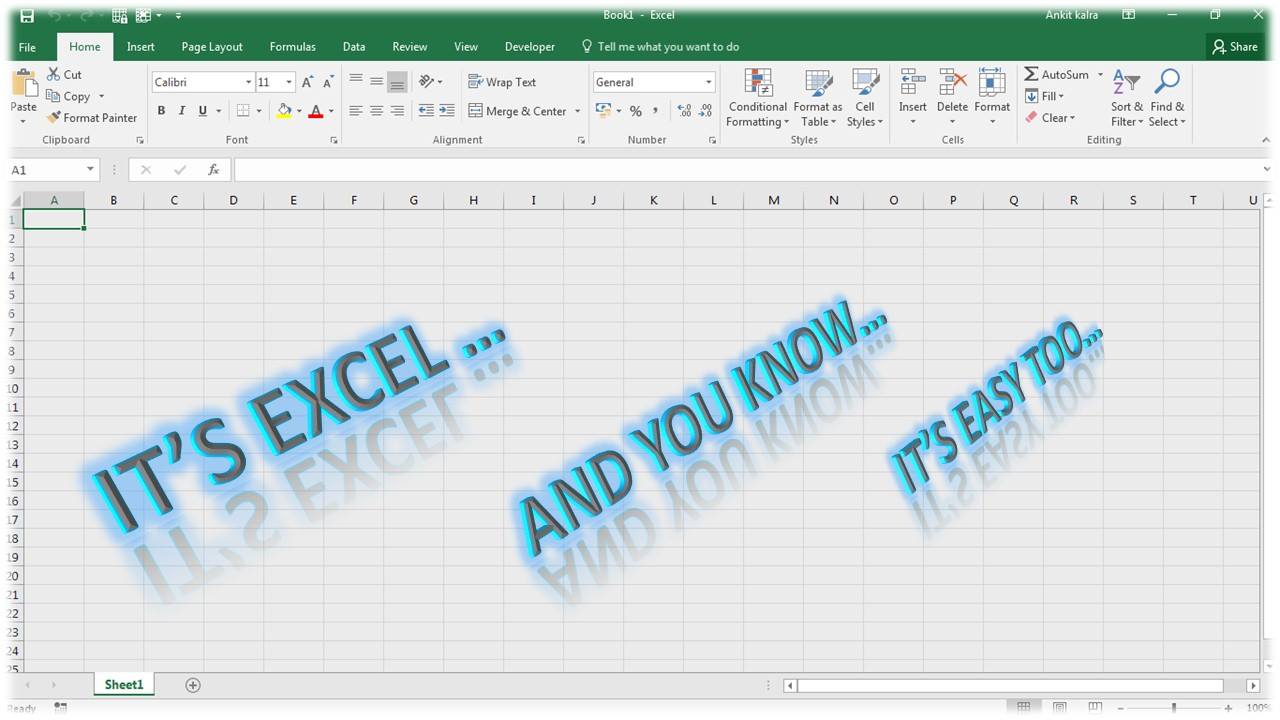The width and height of the screenshot is (1280, 720).
Task: Toggle Italic formatting
Action: tap(182, 111)
